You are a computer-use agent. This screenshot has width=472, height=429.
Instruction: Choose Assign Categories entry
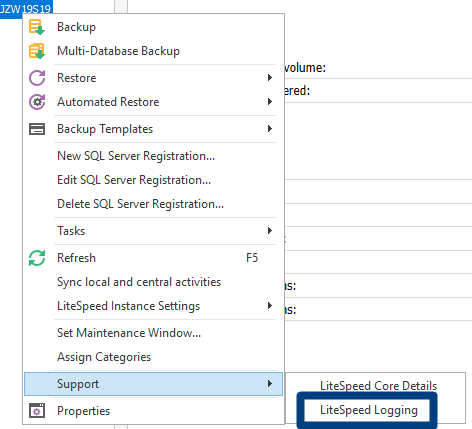(x=104, y=357)
